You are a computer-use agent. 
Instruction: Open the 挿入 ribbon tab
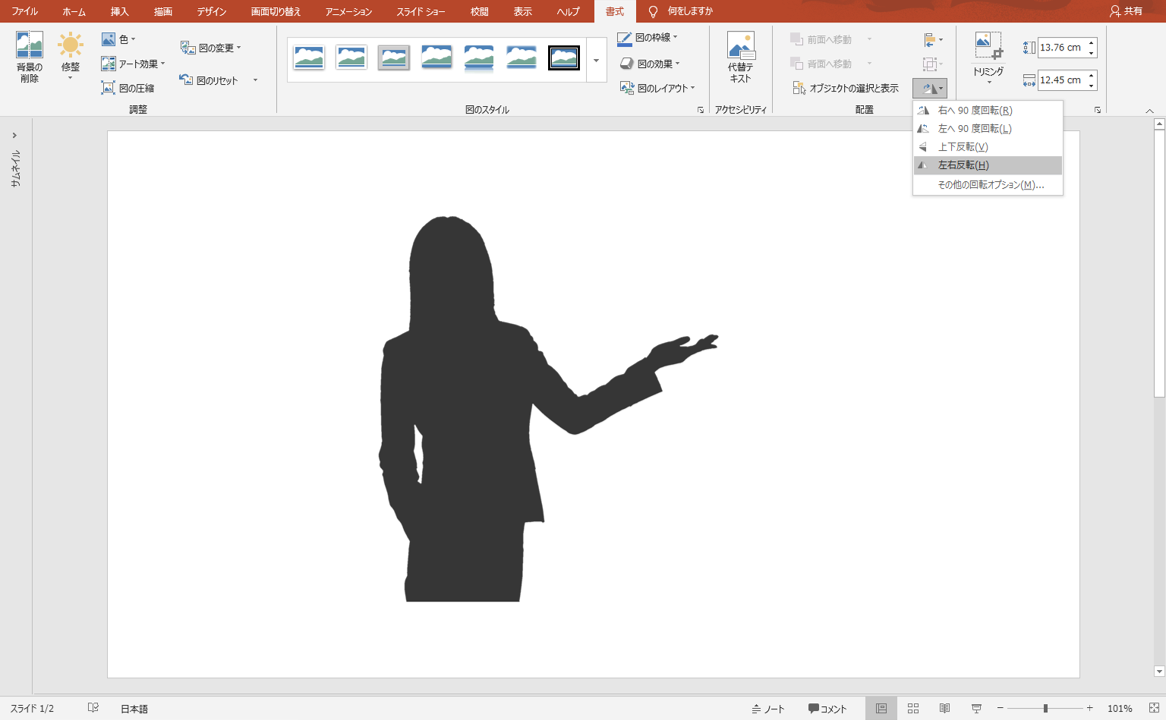click(x=119, y=11)
